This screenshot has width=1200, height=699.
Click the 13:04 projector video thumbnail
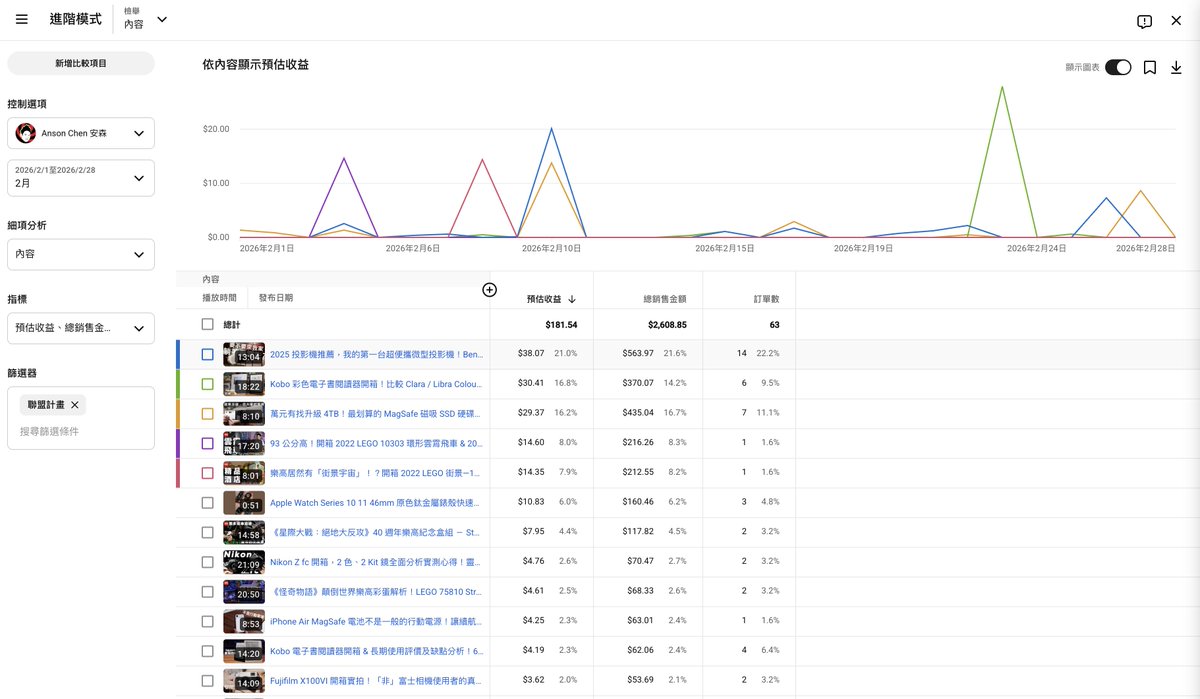click(x=244, y=354)
